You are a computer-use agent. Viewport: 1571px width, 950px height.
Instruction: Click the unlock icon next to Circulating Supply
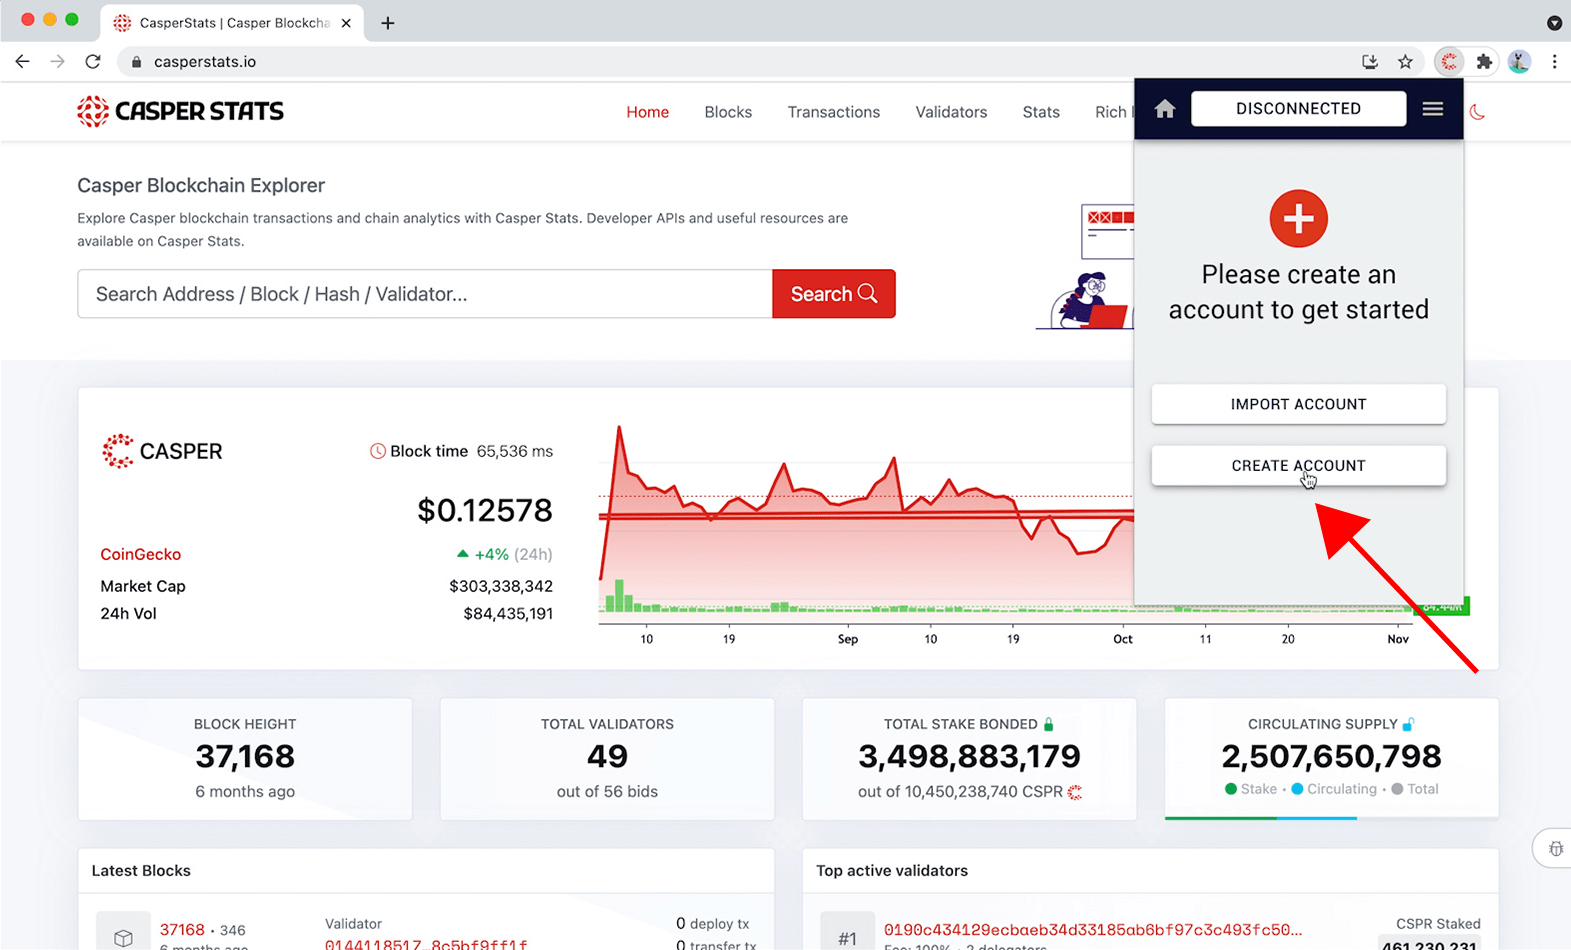coord(1408,724)
